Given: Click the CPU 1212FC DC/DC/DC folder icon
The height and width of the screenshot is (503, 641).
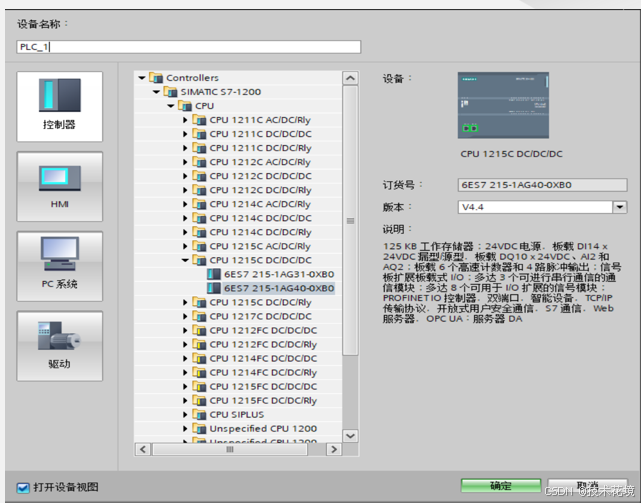Looking at the screenshot, I should click(199, 330).
